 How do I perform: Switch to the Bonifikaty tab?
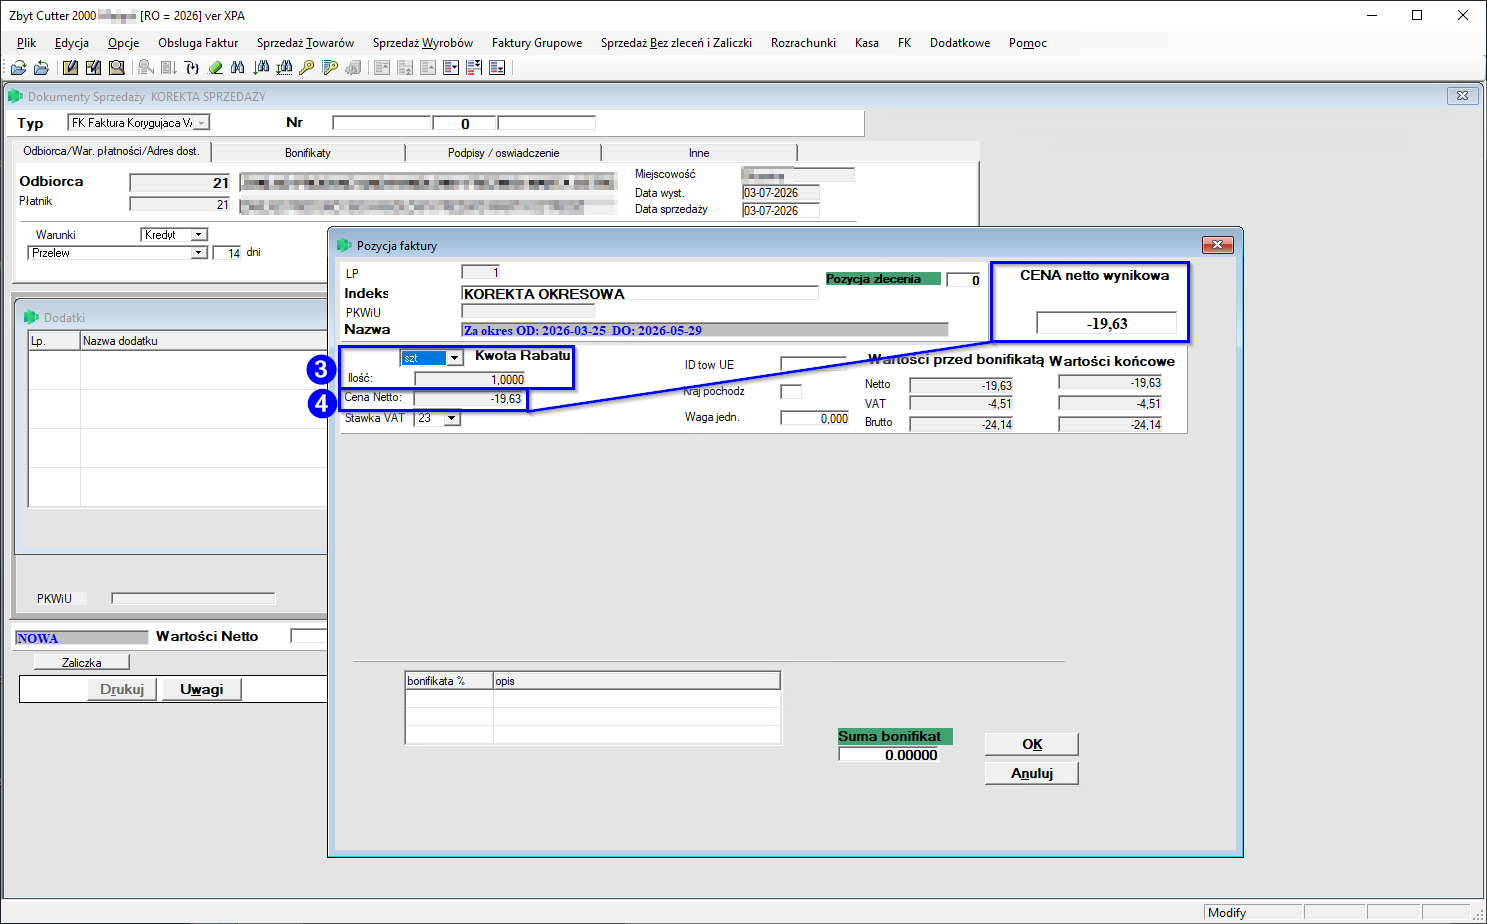(308, 153)
